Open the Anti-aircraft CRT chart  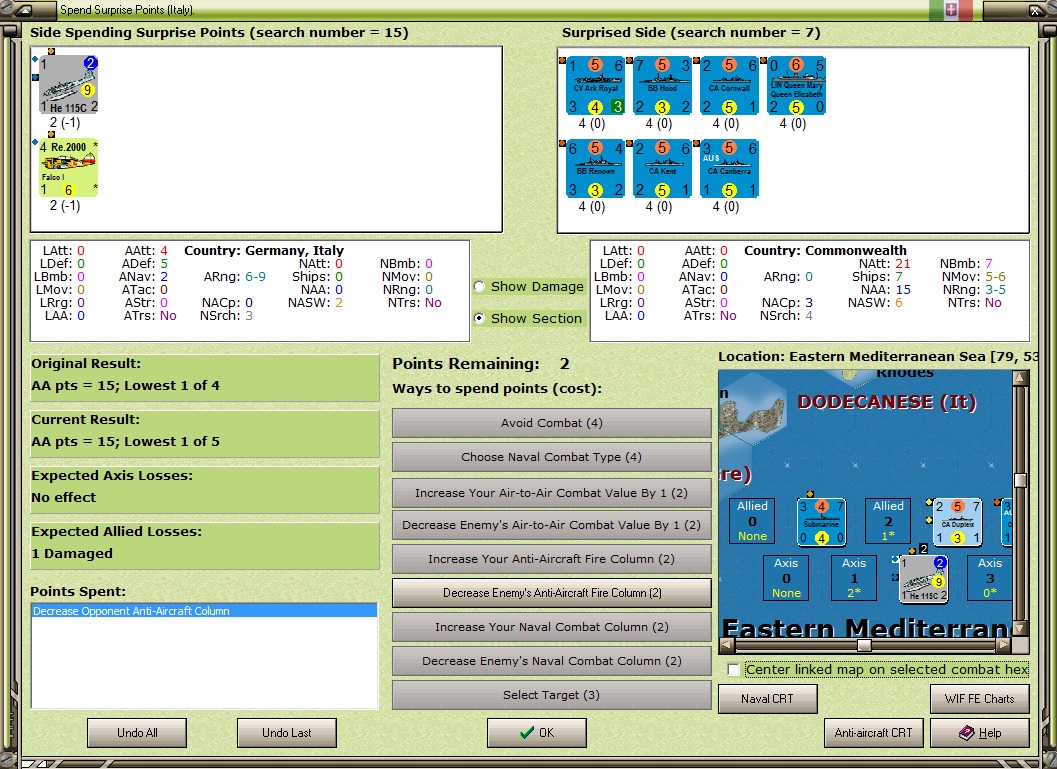point(874,733)
